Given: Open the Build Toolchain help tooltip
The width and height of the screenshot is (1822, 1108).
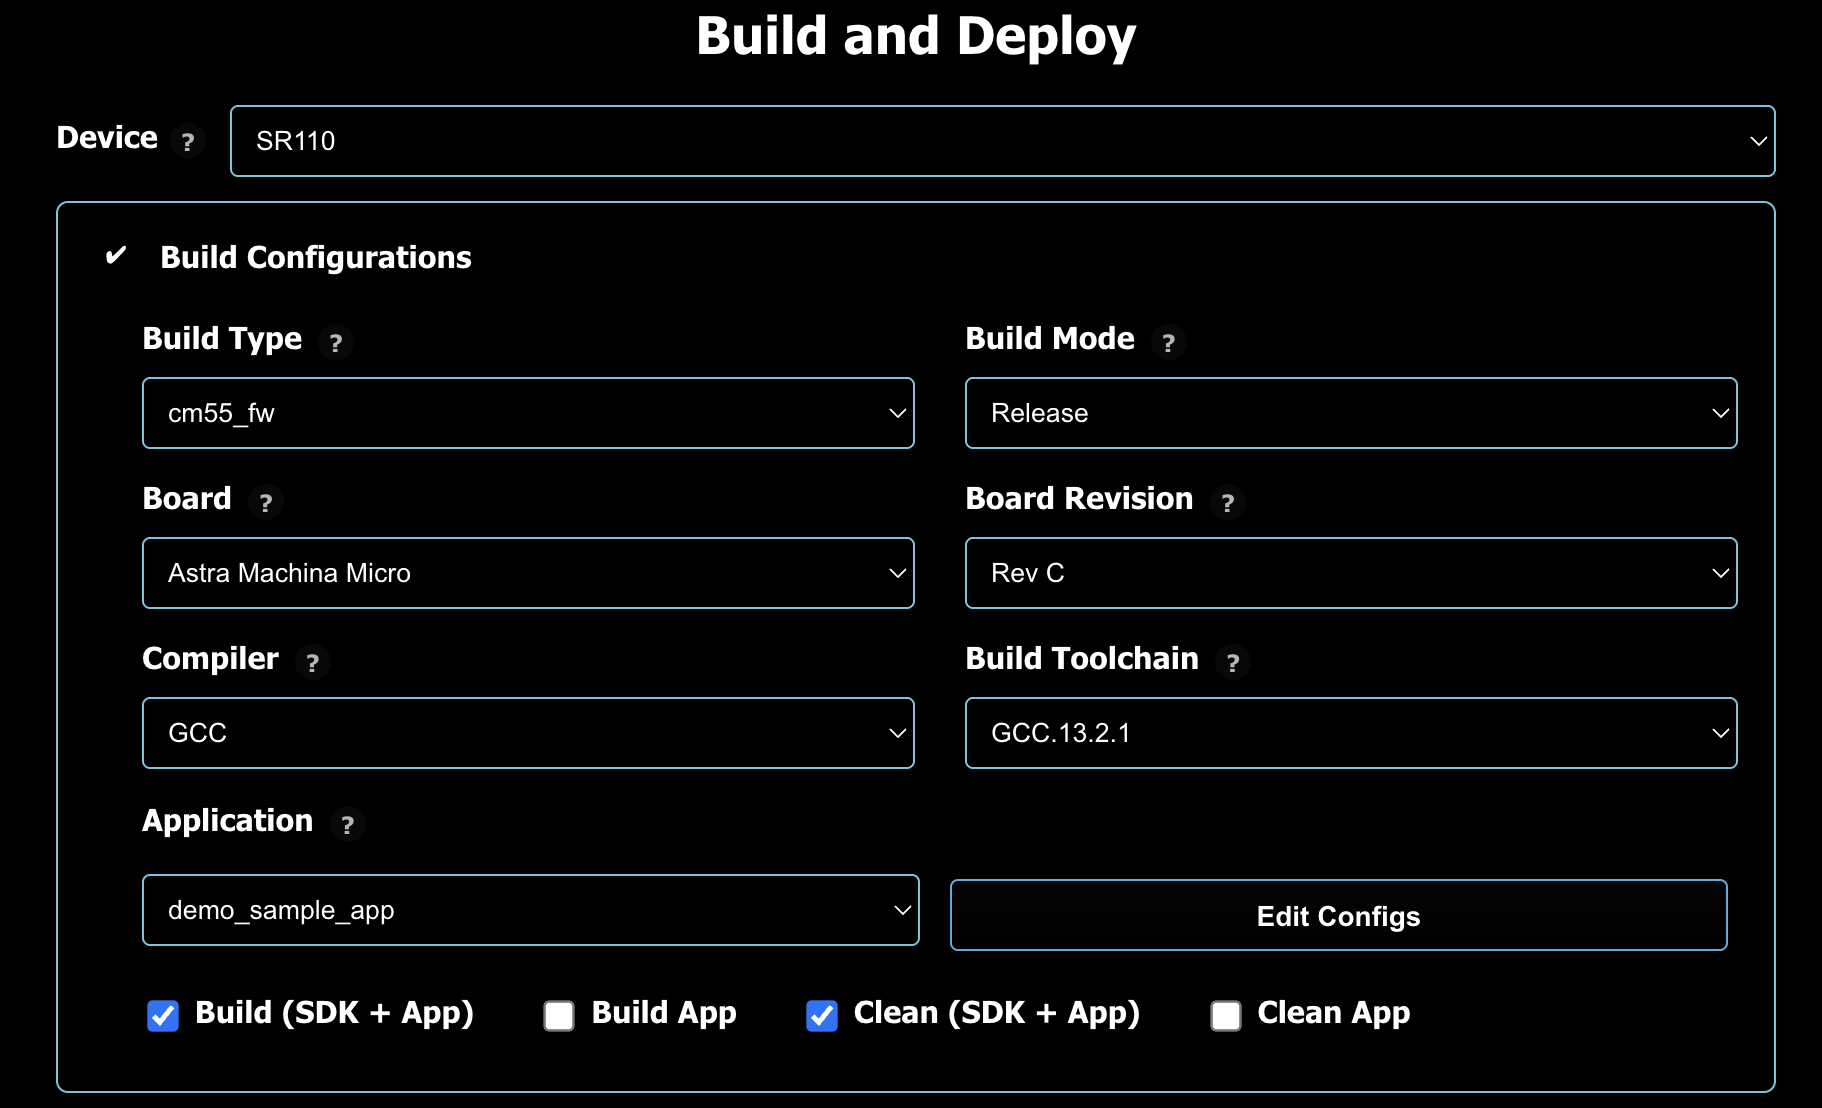Looking at the screenshot, I should click(1233, 663).
